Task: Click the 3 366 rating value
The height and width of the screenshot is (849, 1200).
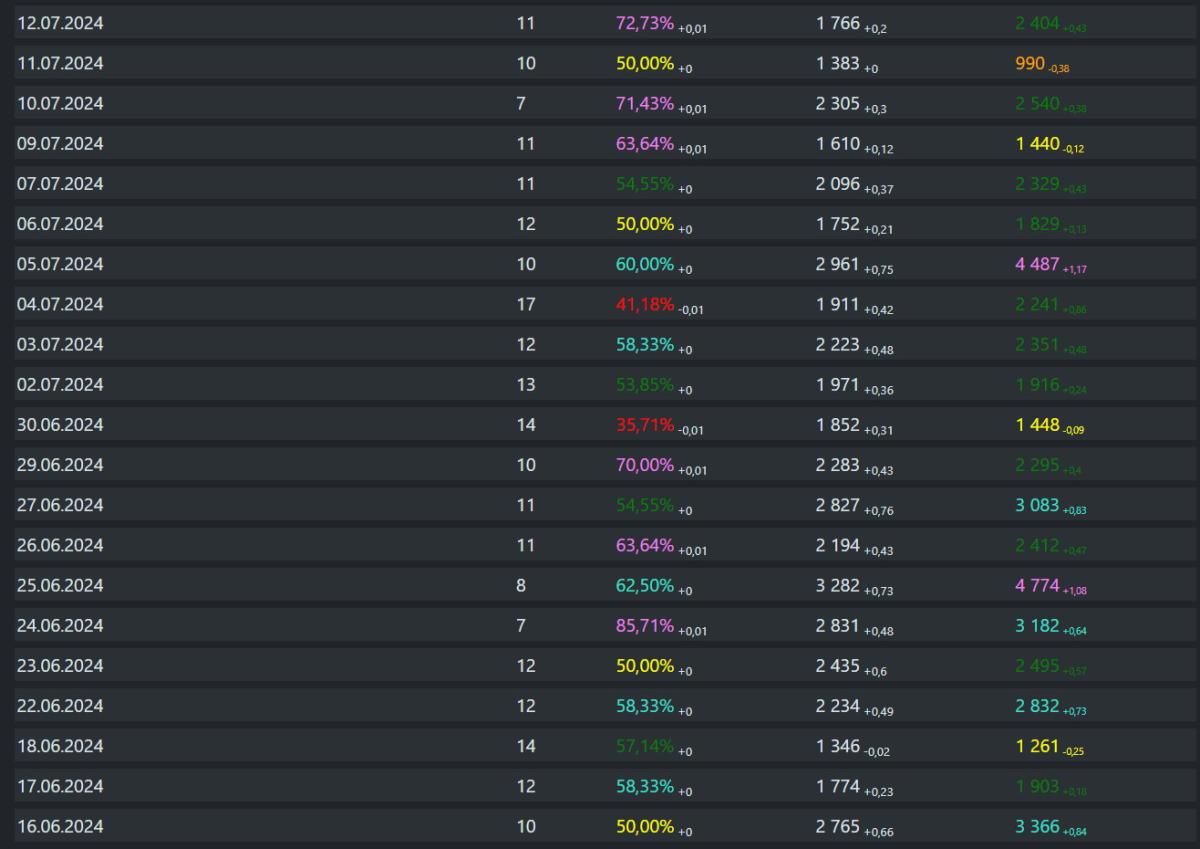Action: 1037,826
